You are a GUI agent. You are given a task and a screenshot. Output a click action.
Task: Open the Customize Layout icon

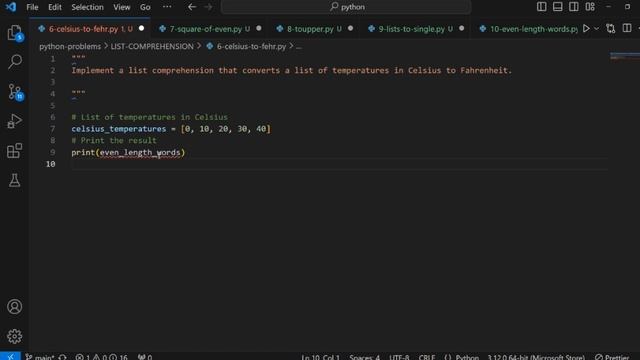[590, 7]
